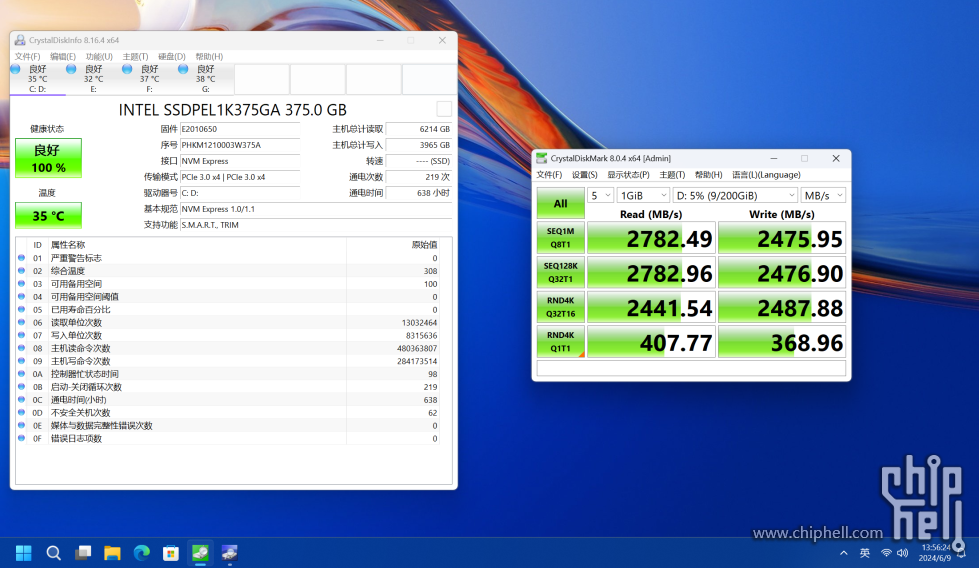Click status dot of row 09 主机写命令次数
979x568 pixels.
(x=22, y=361)
